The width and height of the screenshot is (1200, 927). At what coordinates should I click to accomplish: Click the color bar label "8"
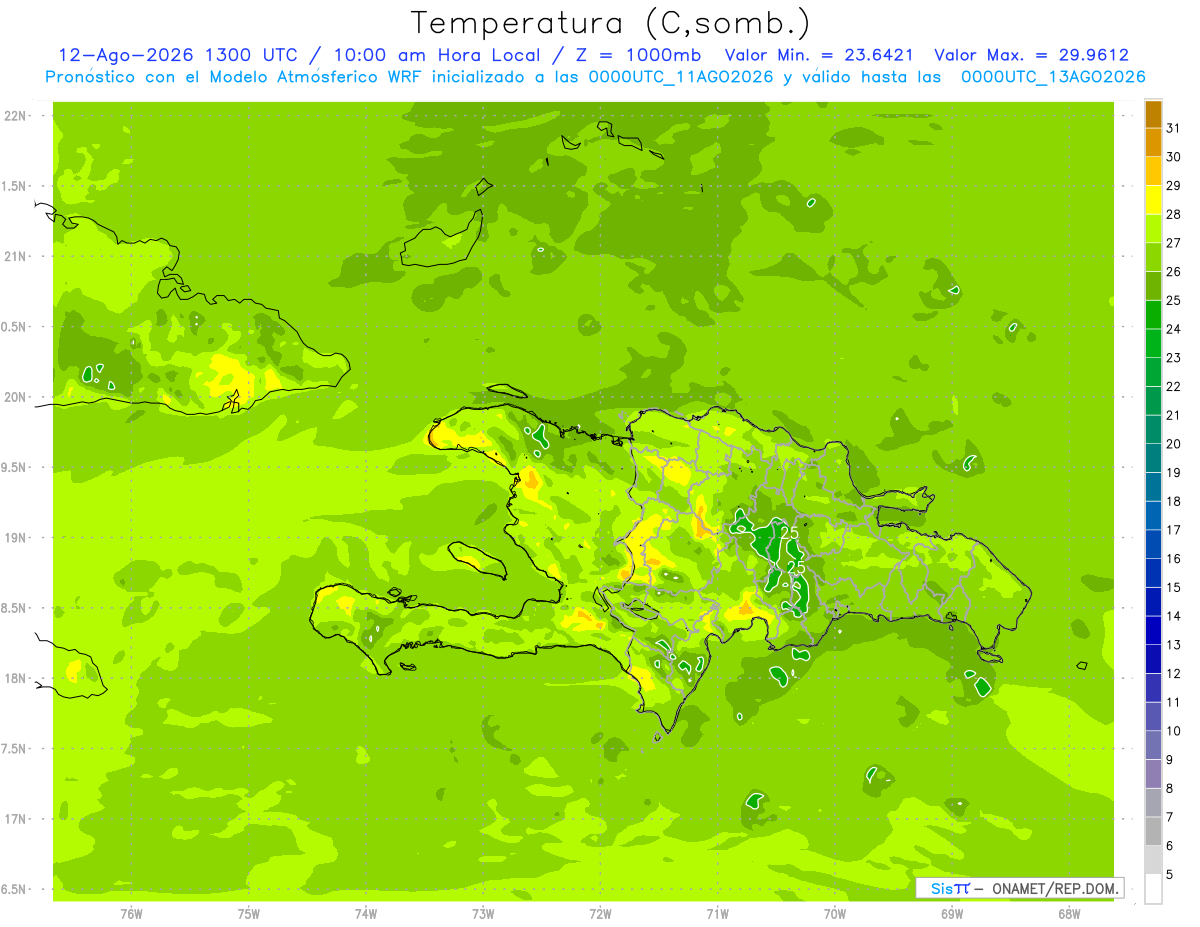pos(1169,788)
